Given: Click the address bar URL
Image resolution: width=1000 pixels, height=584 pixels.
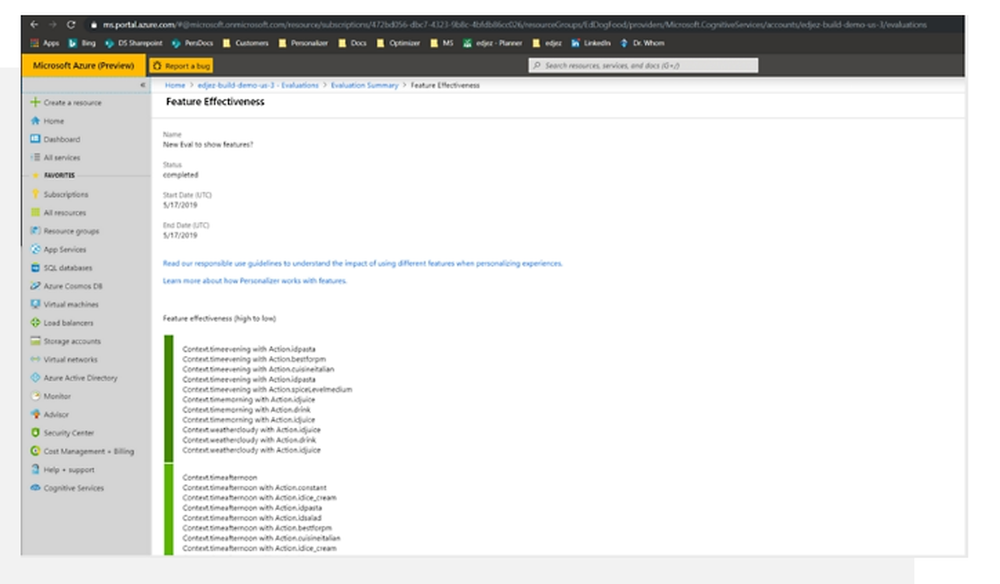Looking at the screenshot, I should coord(514,25).
